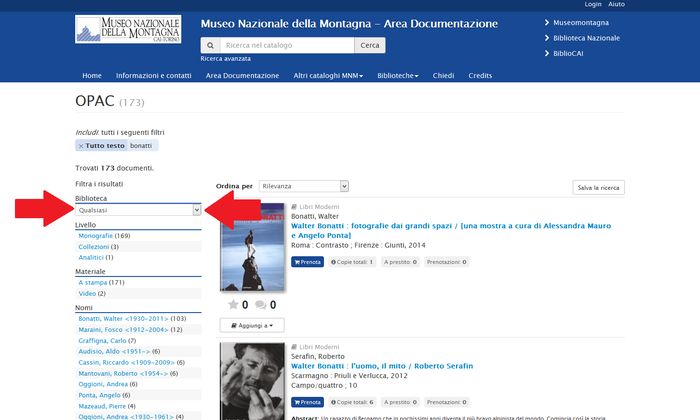Click the bonatti filter term tag
This screenshot has width=700, height=420.
click(x=141, y=146)
